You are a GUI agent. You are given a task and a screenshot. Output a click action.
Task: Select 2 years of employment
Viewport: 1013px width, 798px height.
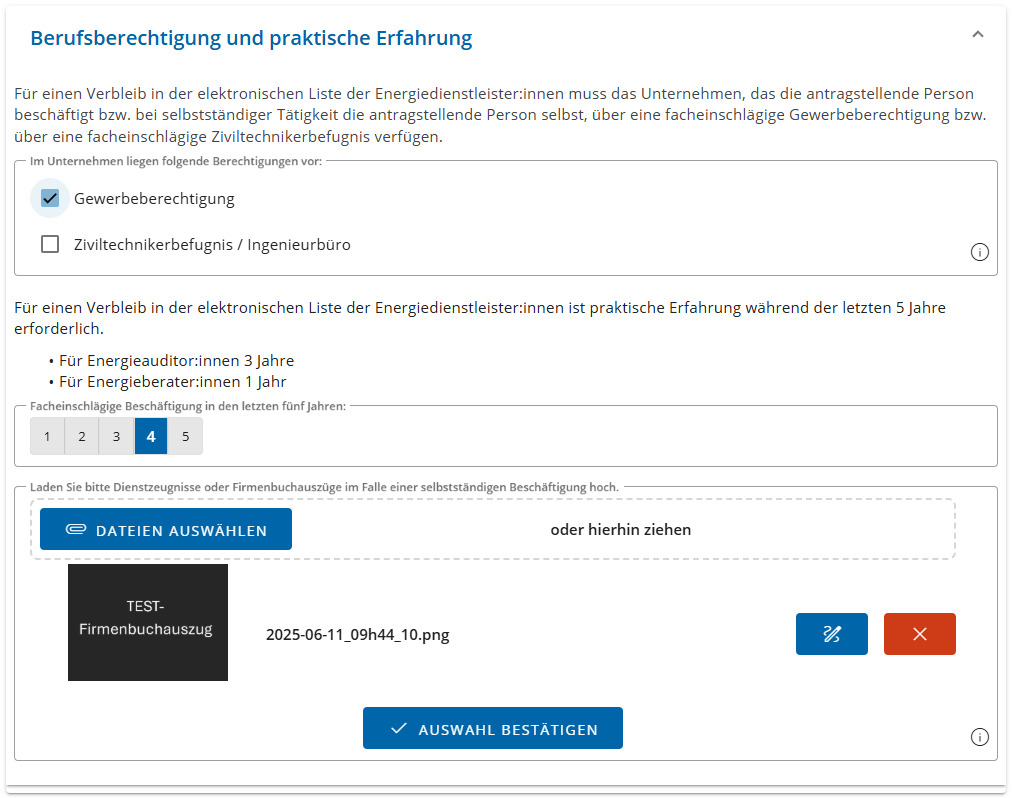pyautogui.click(x=82, y=436)
